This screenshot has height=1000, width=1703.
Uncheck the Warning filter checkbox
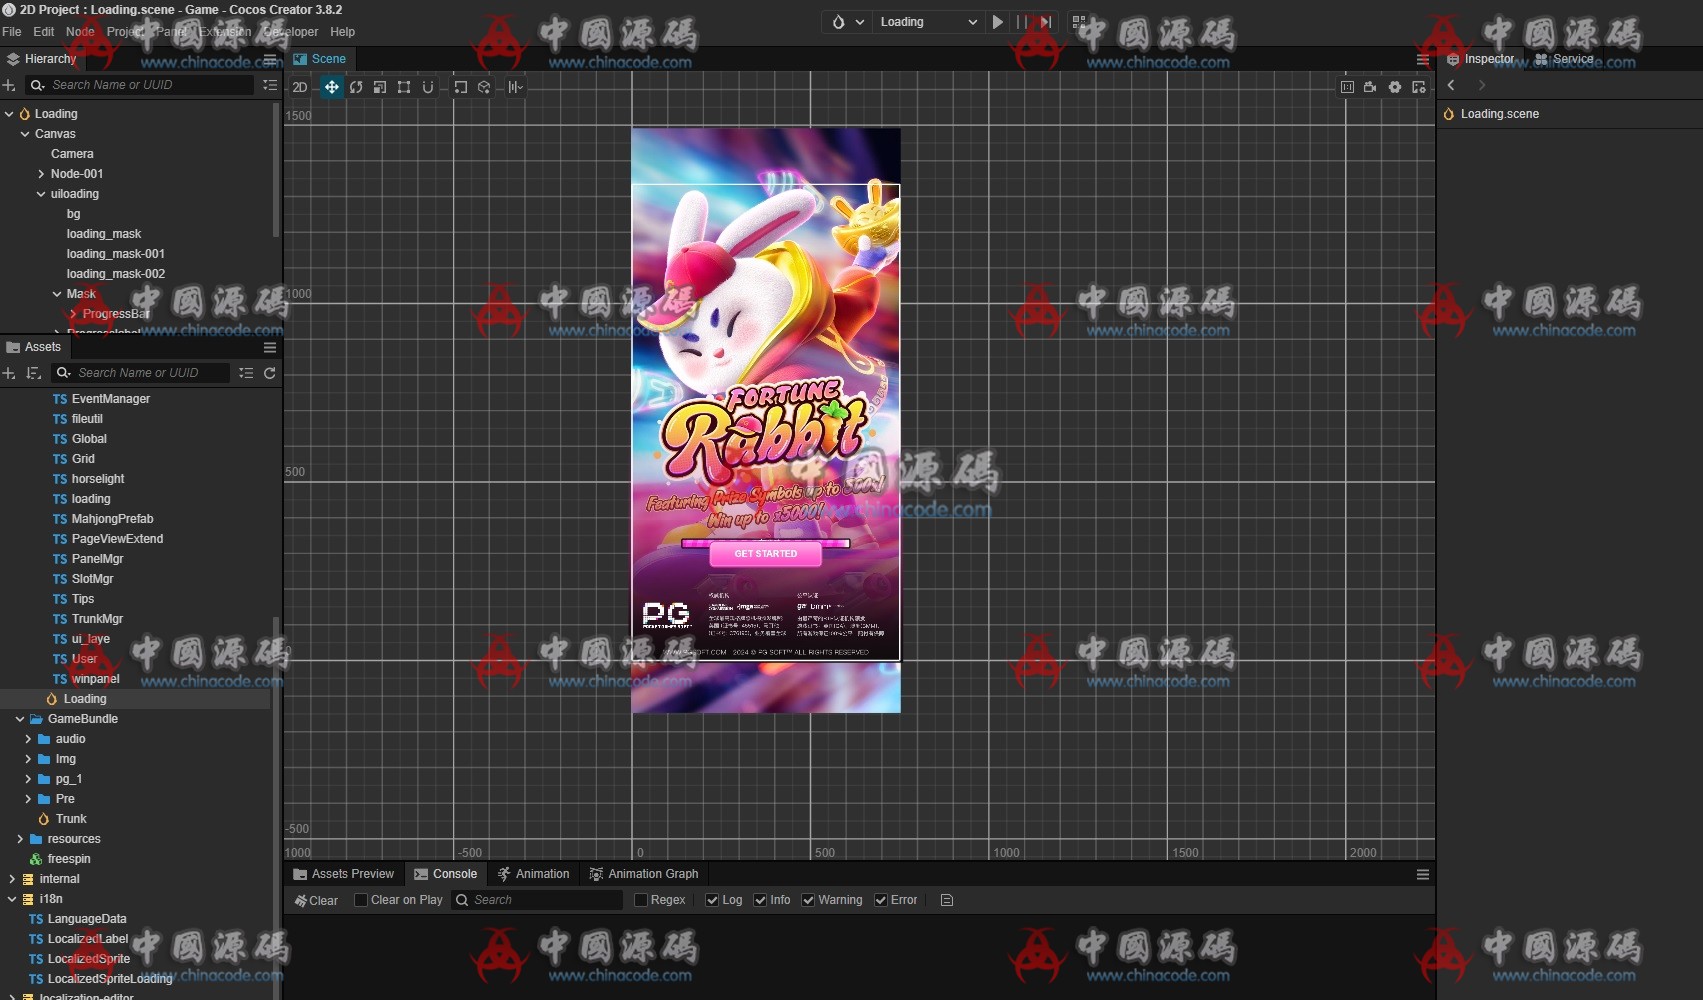tap(808, 900)
